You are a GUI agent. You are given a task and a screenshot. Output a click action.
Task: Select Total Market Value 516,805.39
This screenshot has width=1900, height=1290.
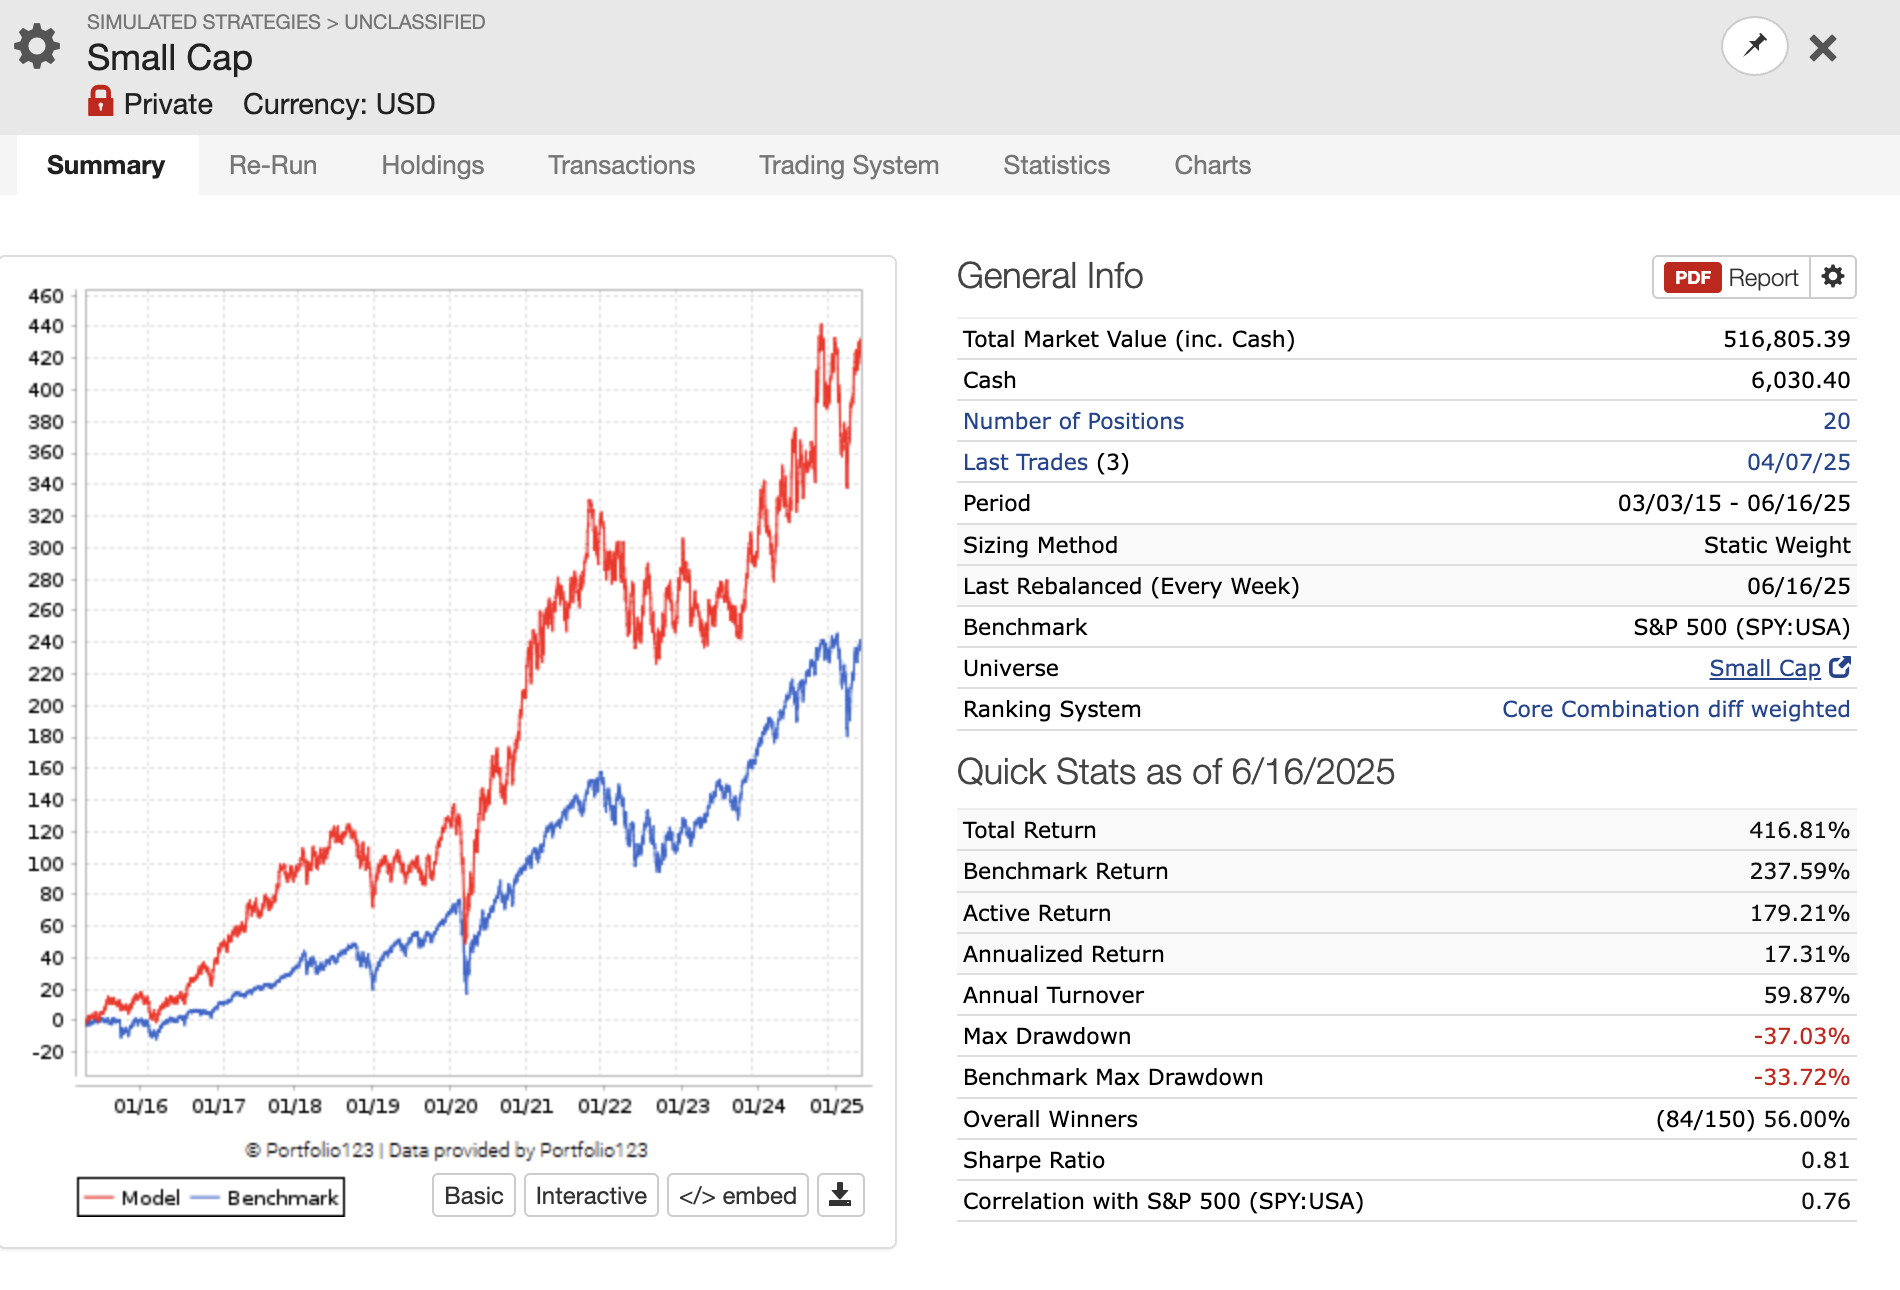(x=1786, y=339)
